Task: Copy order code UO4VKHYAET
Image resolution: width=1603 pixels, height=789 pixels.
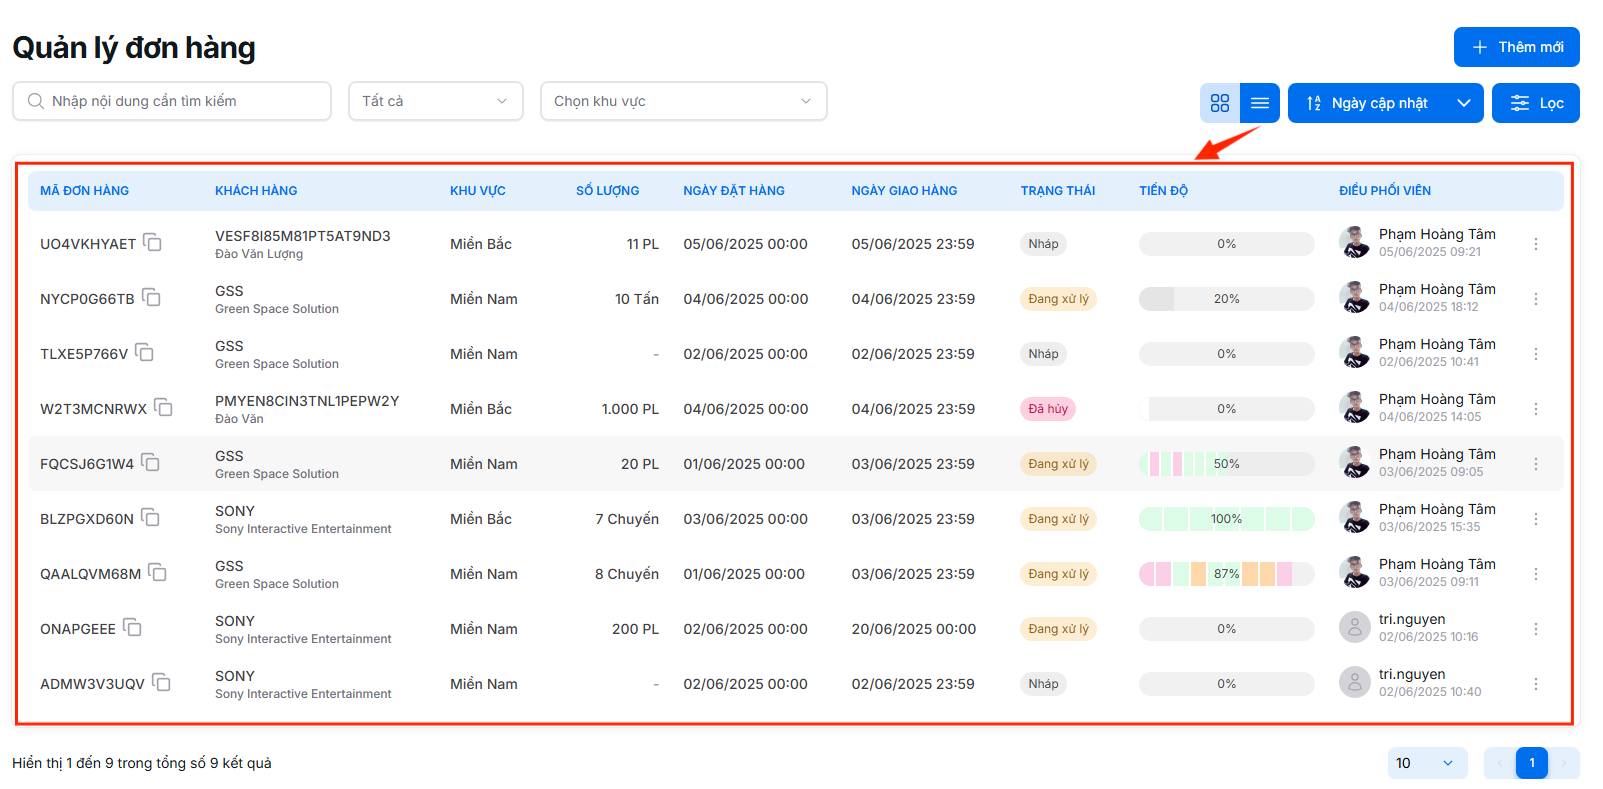Action: (x=152, y=243)
